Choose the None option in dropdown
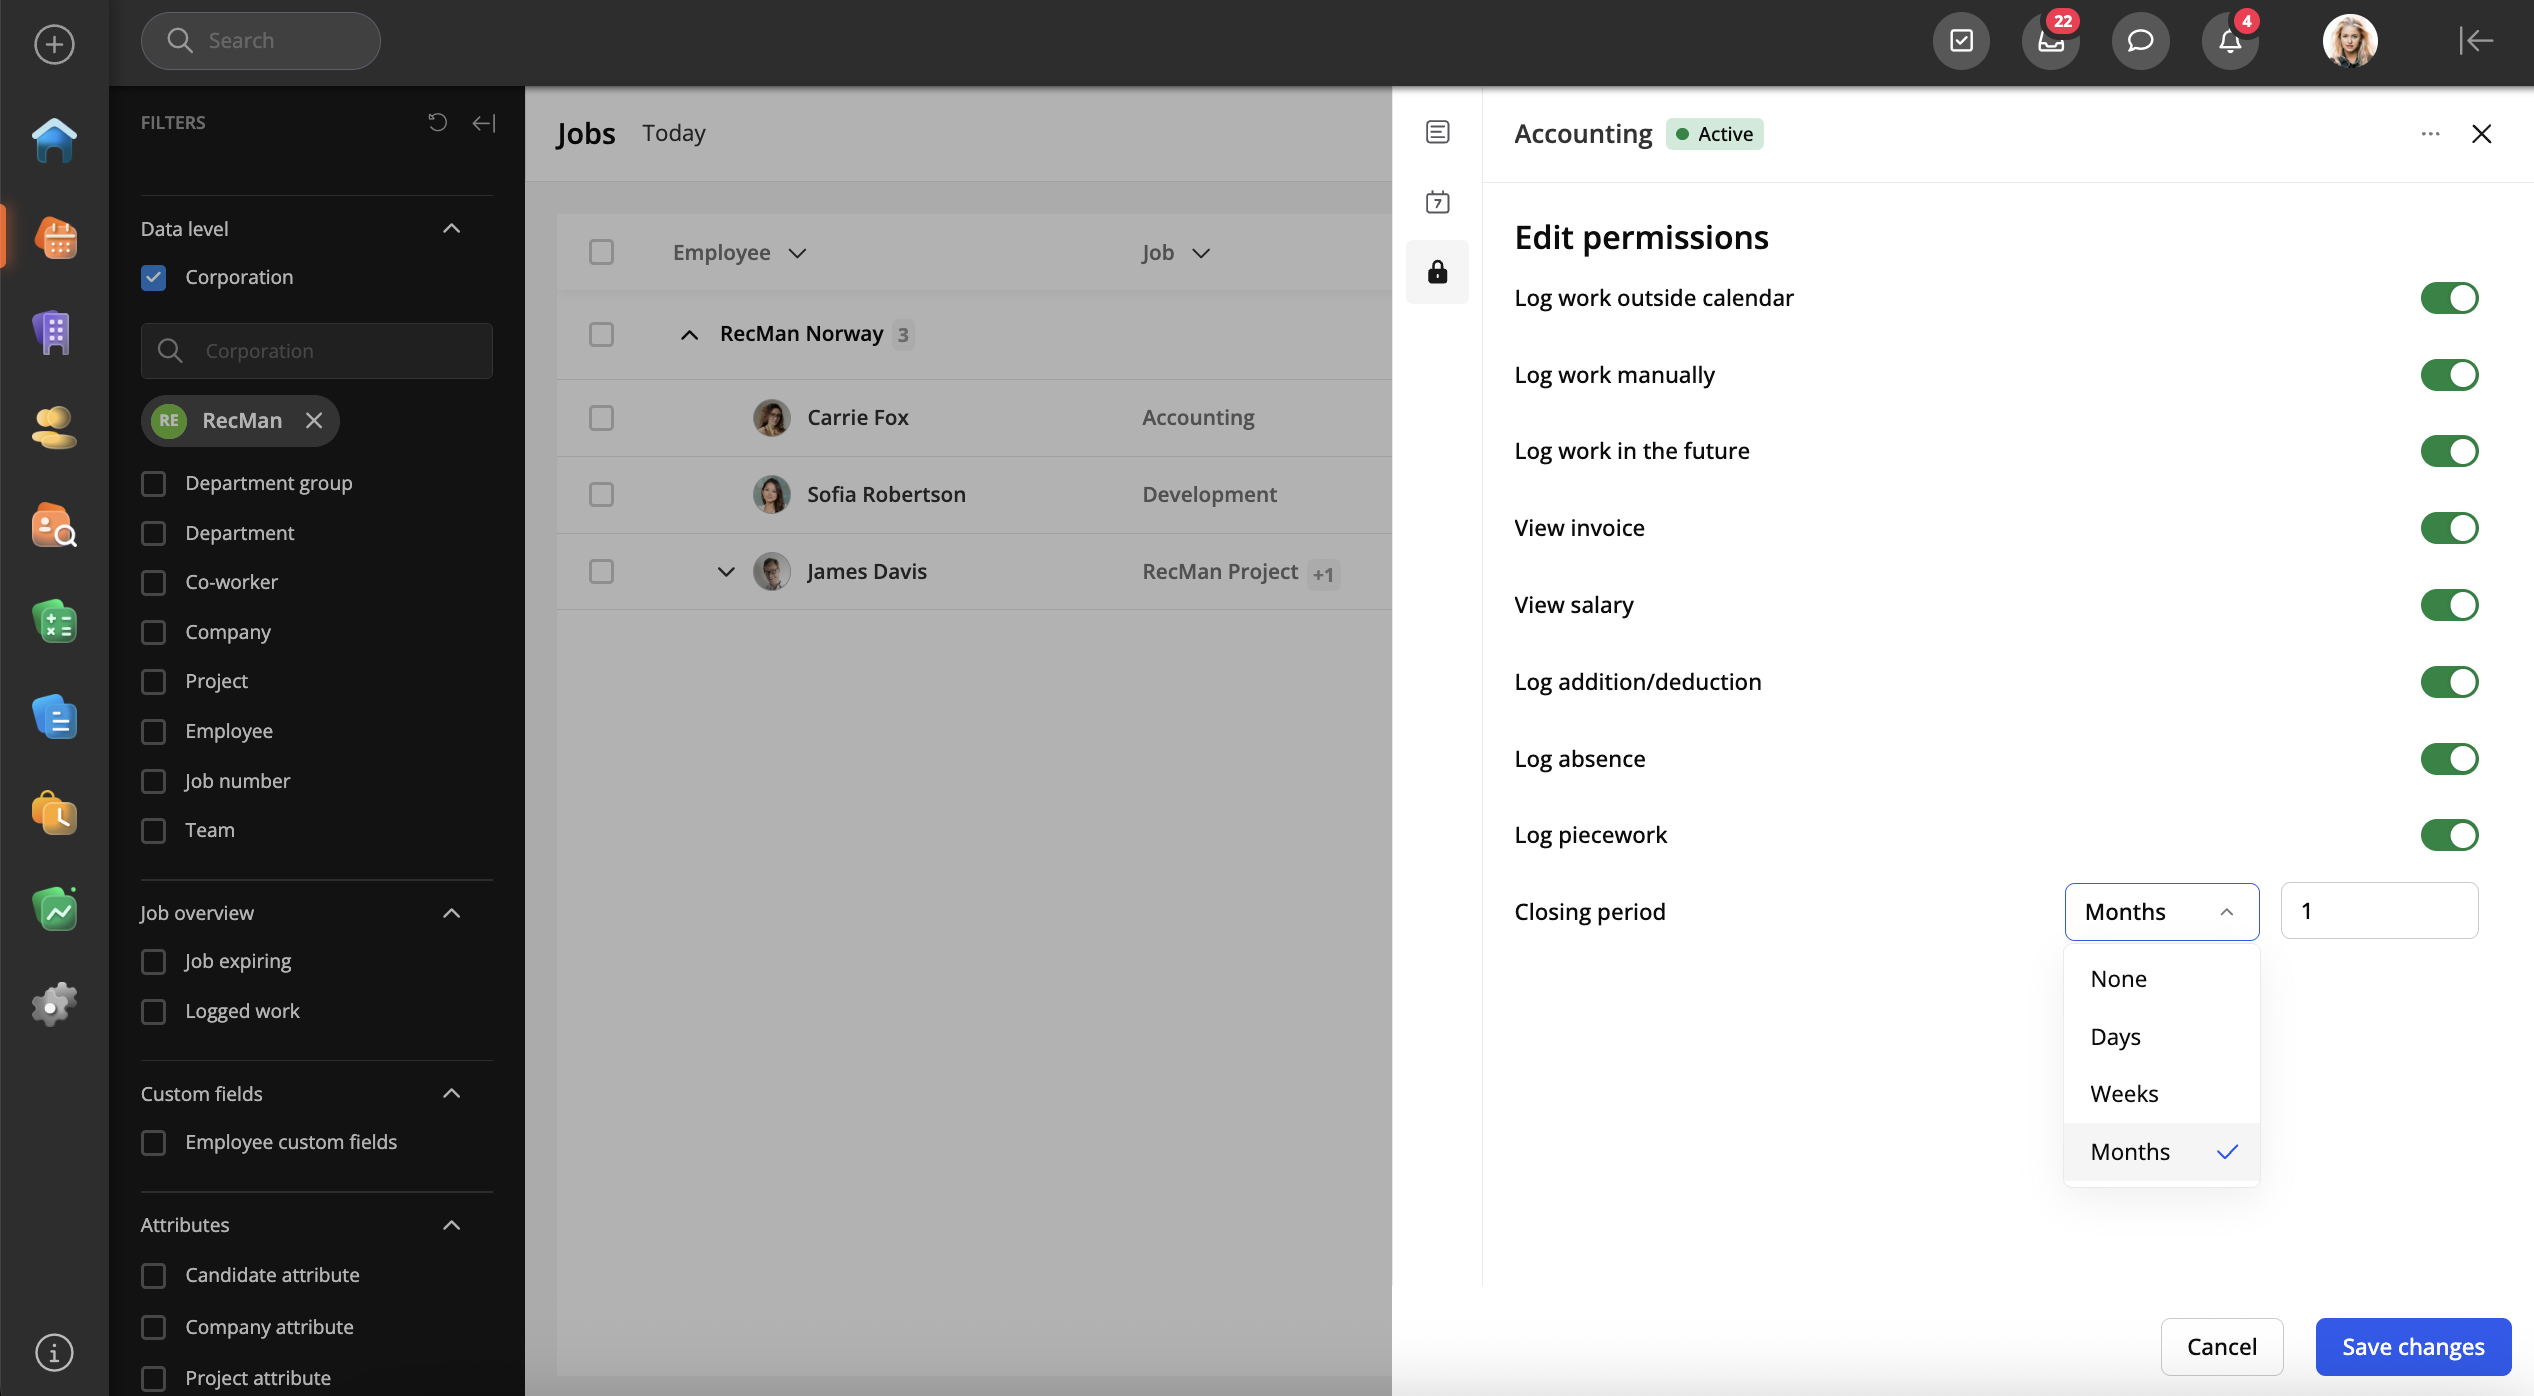The height and width of the screenshot is (1396, 2534). [x=2118, y=979]
